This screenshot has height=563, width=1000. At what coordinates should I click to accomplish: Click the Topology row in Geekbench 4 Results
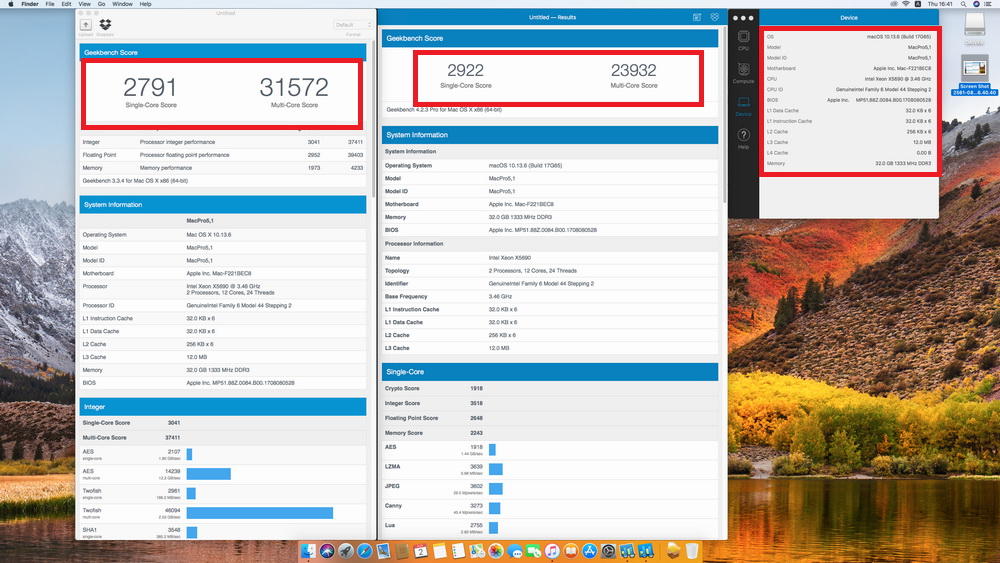[550, 270]
